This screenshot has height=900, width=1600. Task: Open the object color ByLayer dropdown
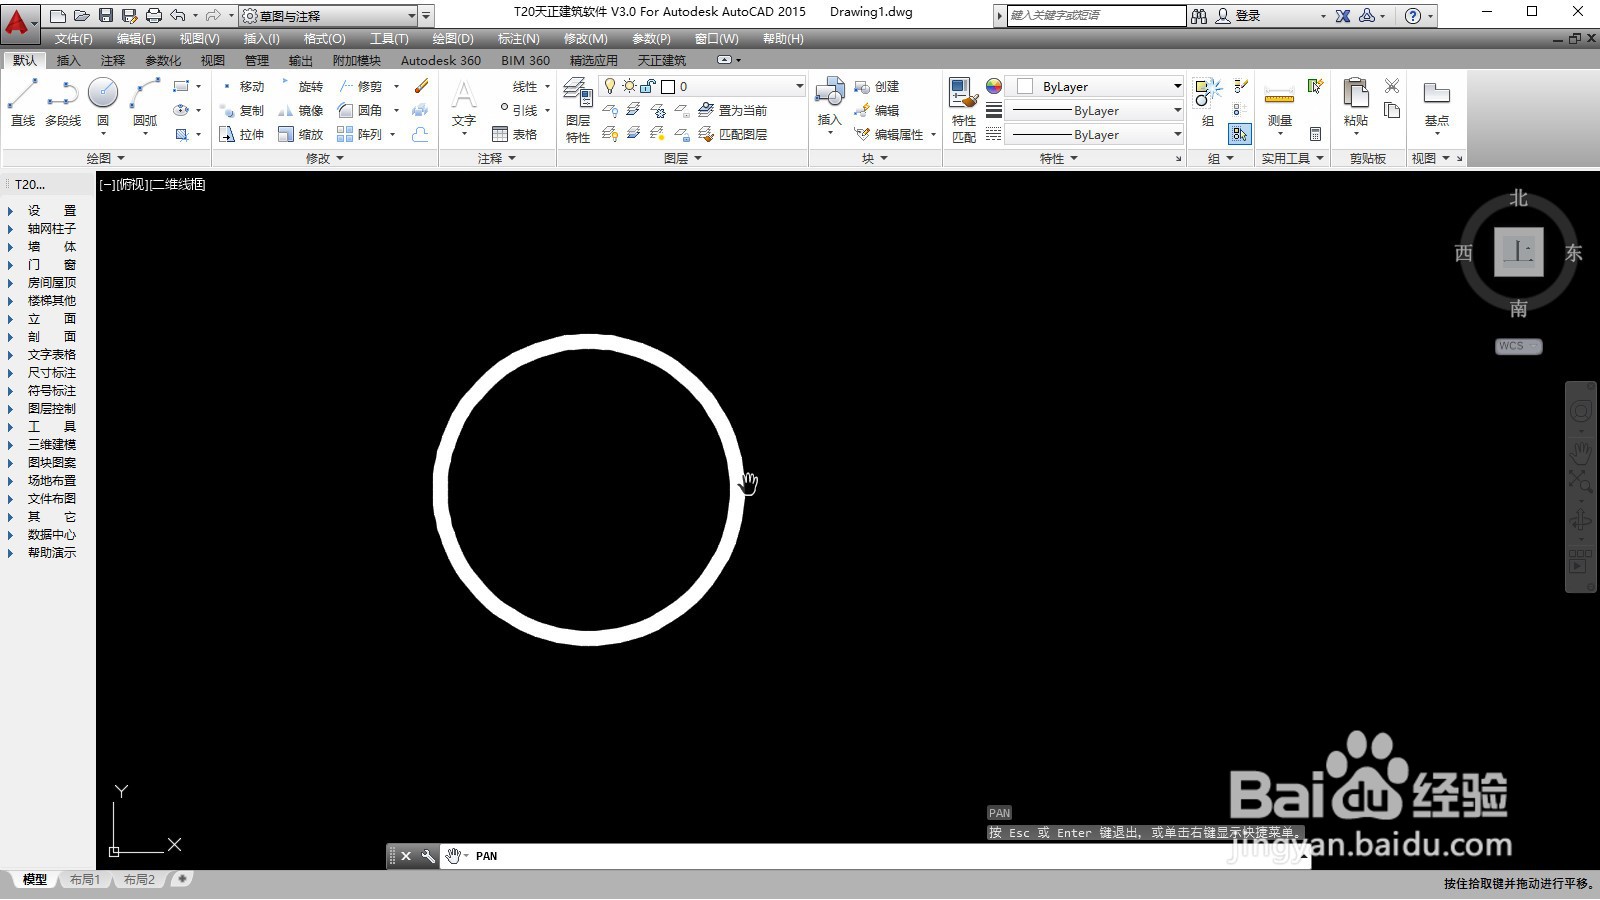pos(1095,86)
